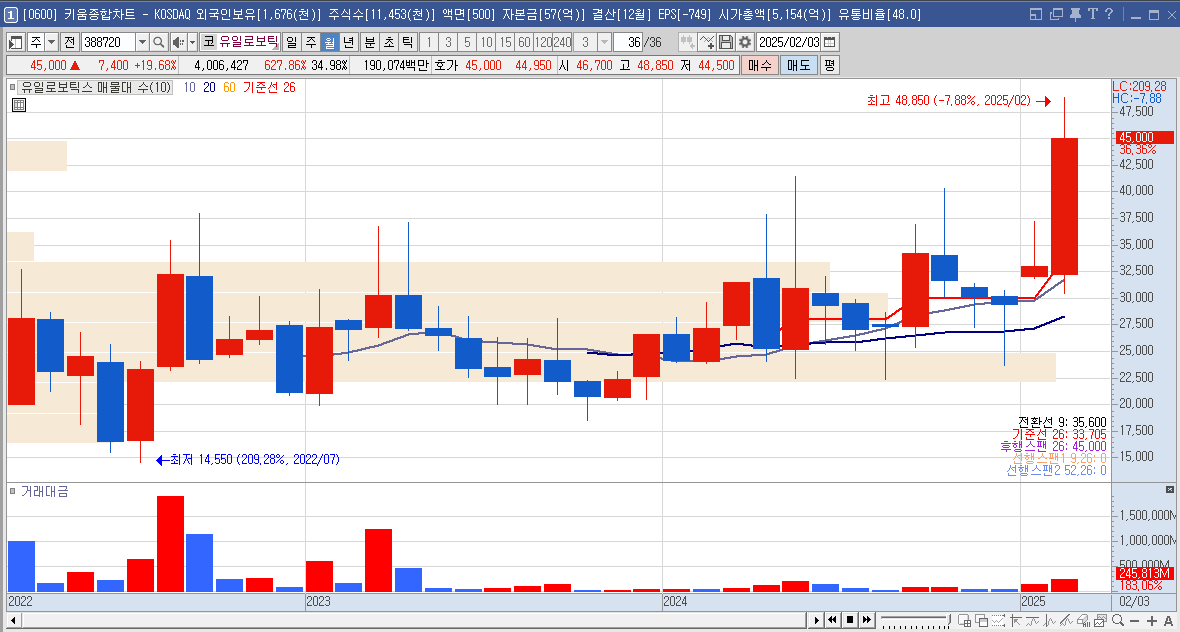Click the speaker sound icon
The width and height of the screenshot is (1180, 632).
177,42
